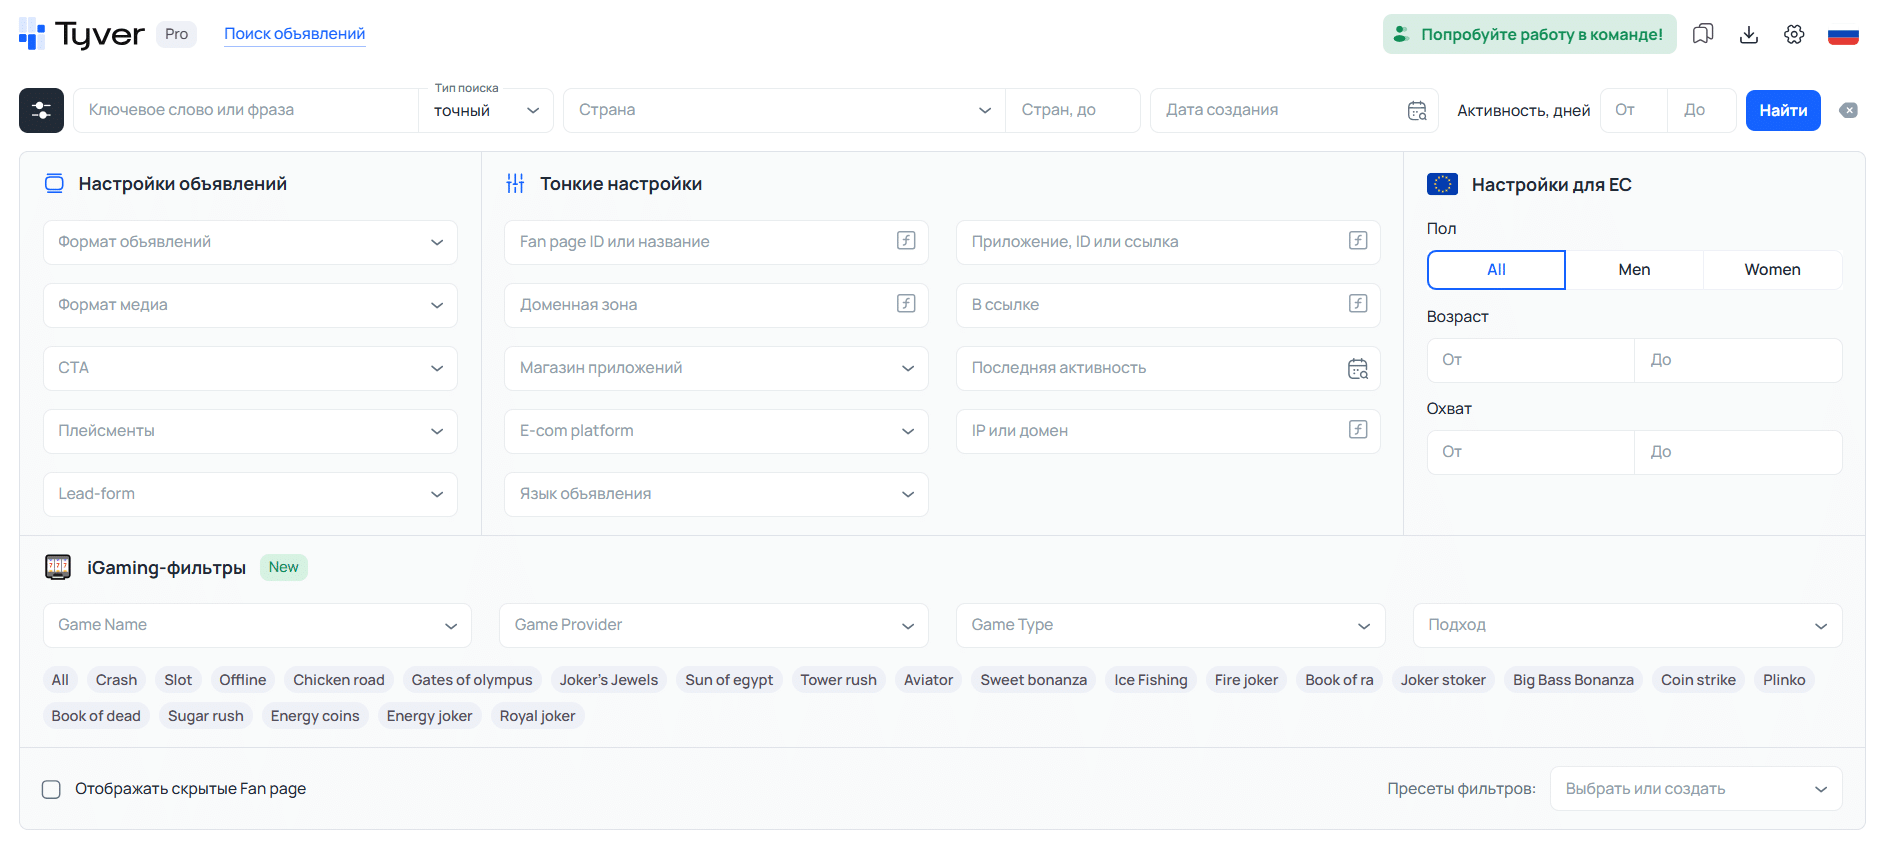The width and height of the screenshot is (1888, 847).
Task: Click the Найти search button
Action: [1783, 110]
